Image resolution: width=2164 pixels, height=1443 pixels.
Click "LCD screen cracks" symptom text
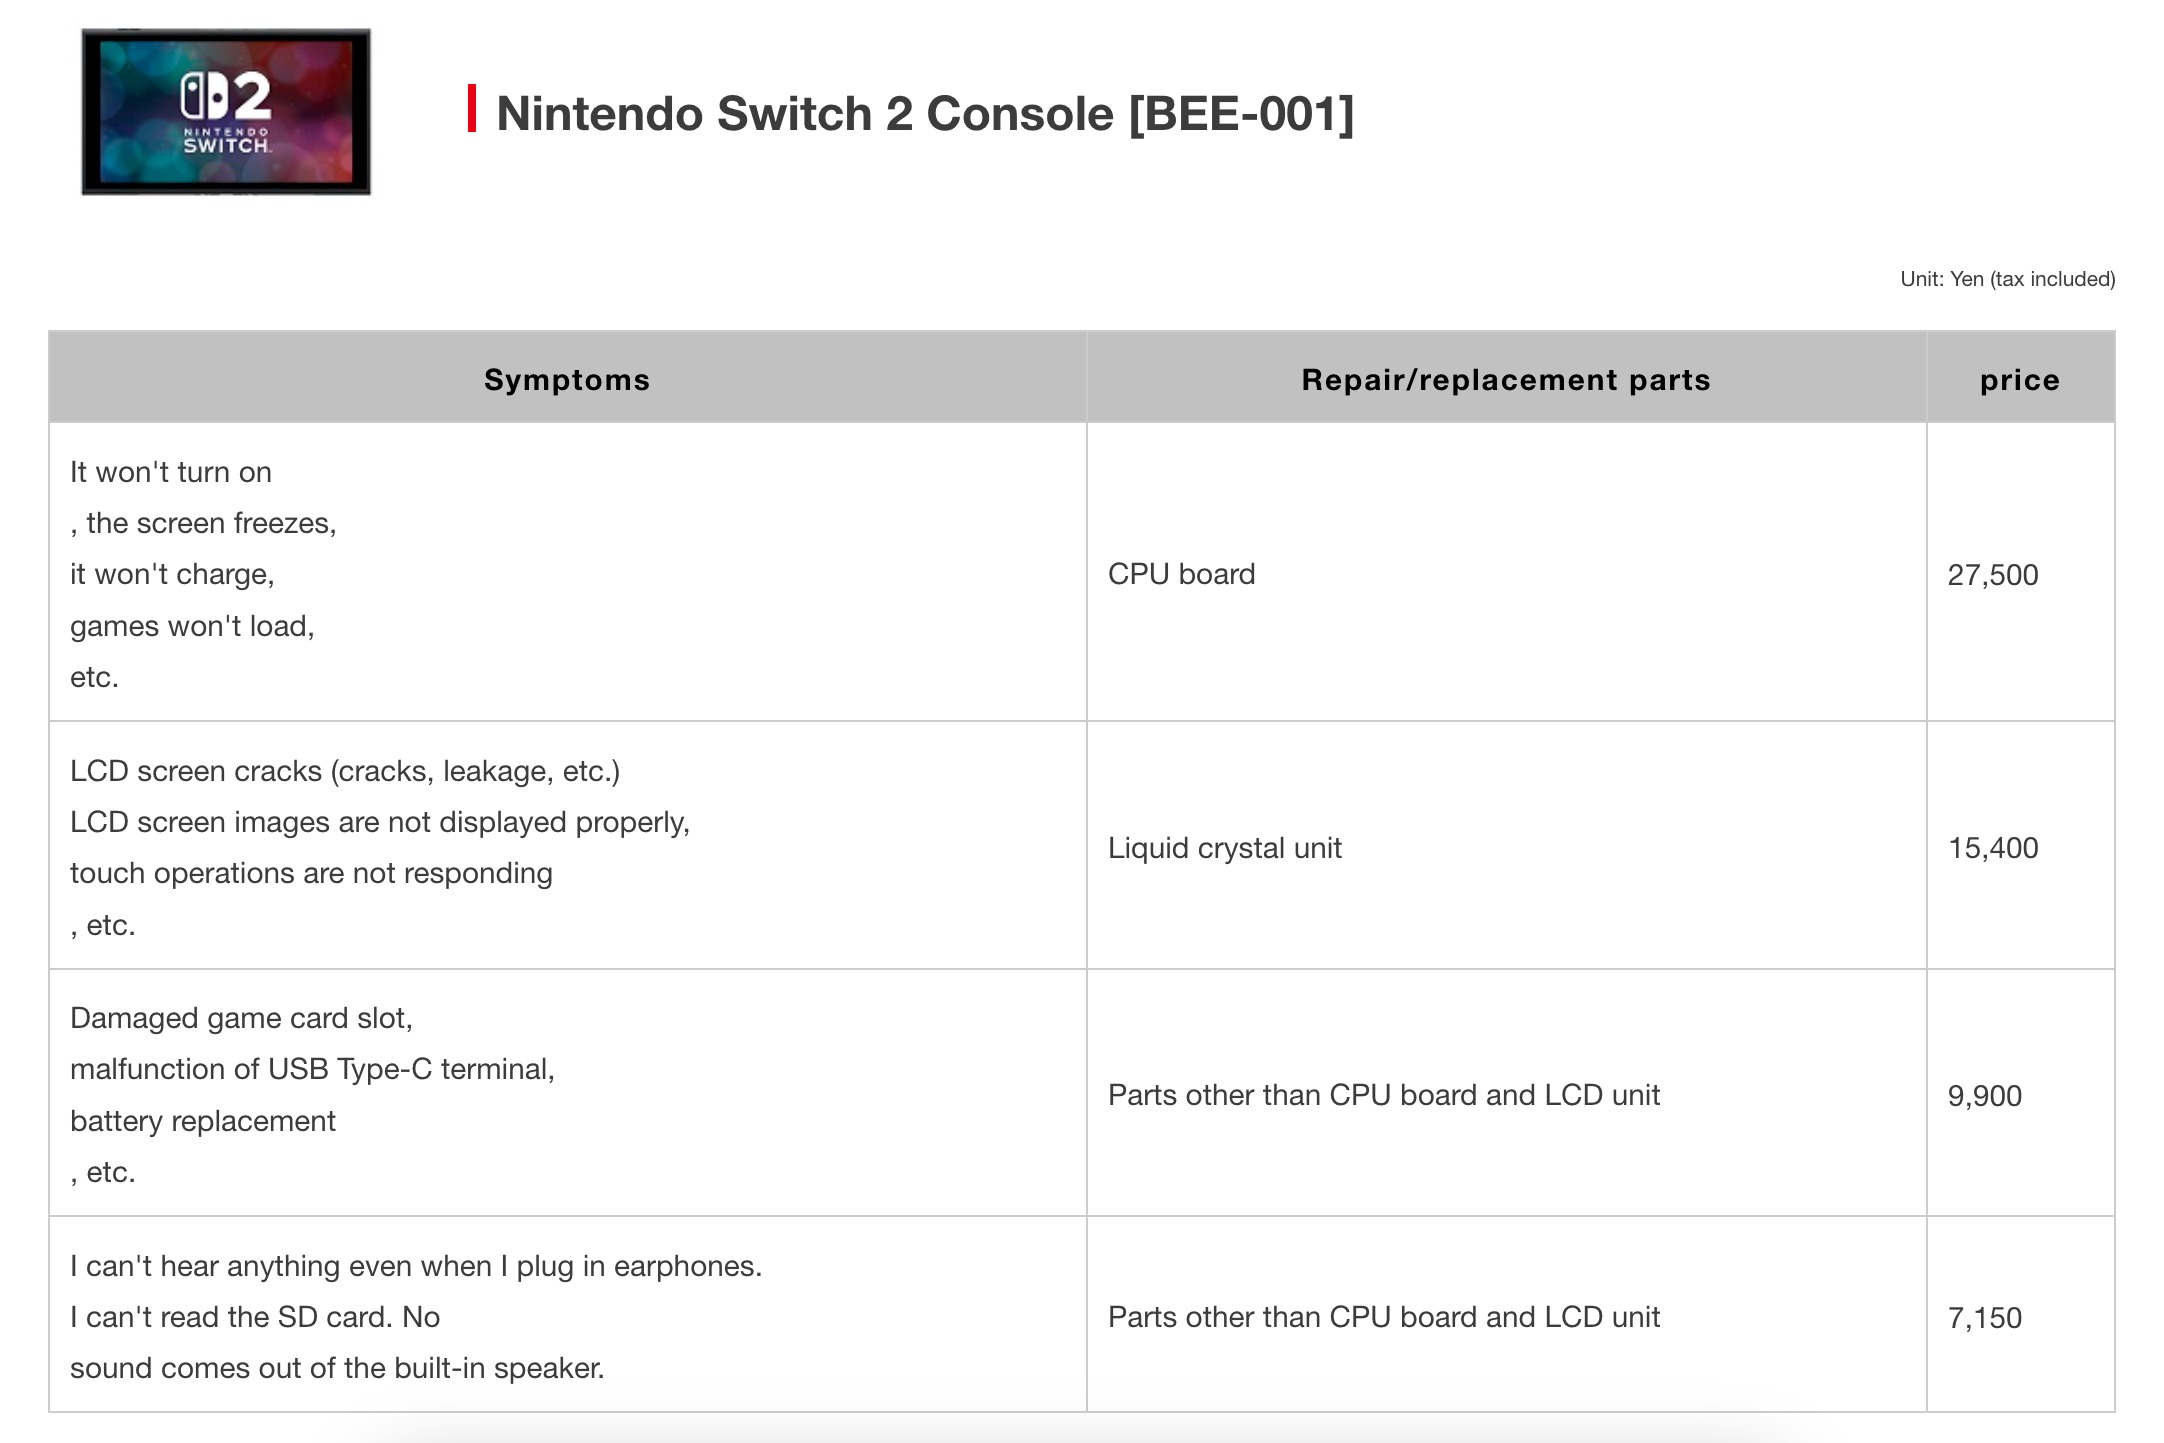point(196,770)
